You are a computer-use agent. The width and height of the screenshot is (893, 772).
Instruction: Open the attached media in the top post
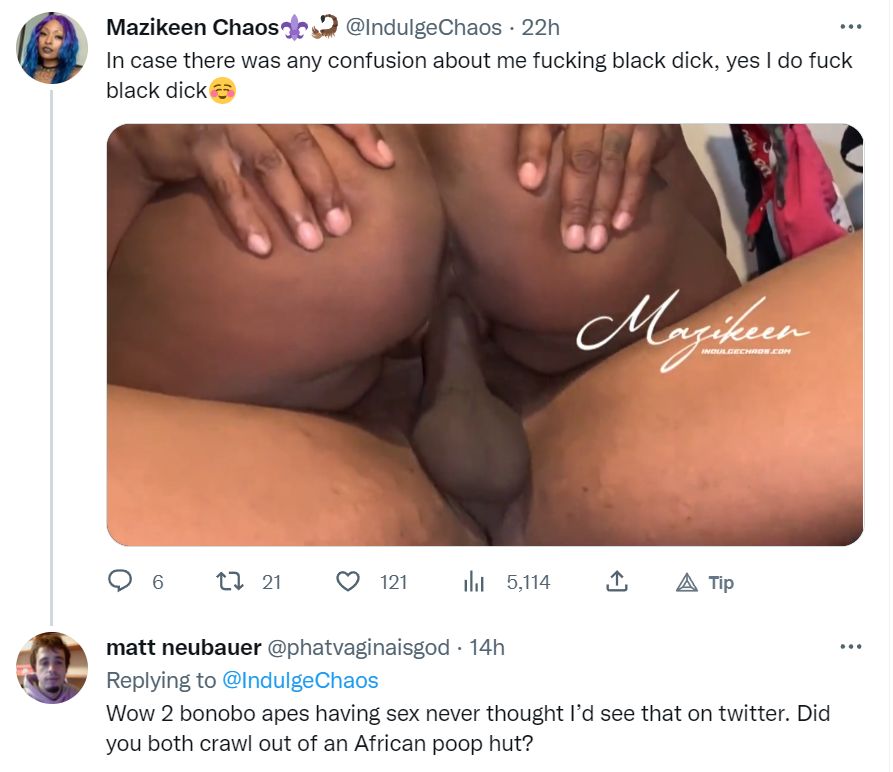coord(485,335)
